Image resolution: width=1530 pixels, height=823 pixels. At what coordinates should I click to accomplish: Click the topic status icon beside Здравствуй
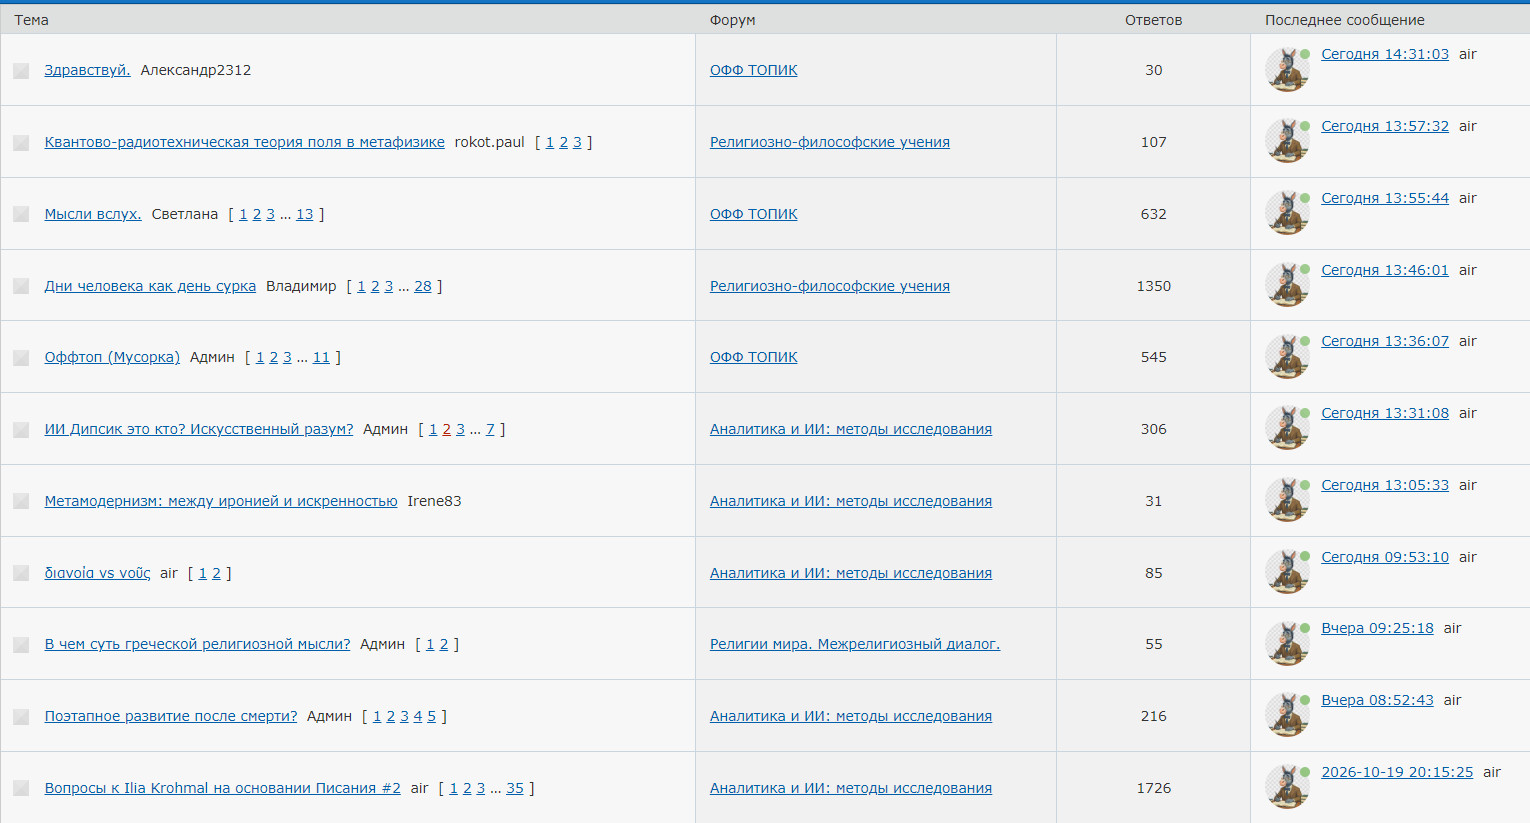pyautogui.click(x=21, y=71)
